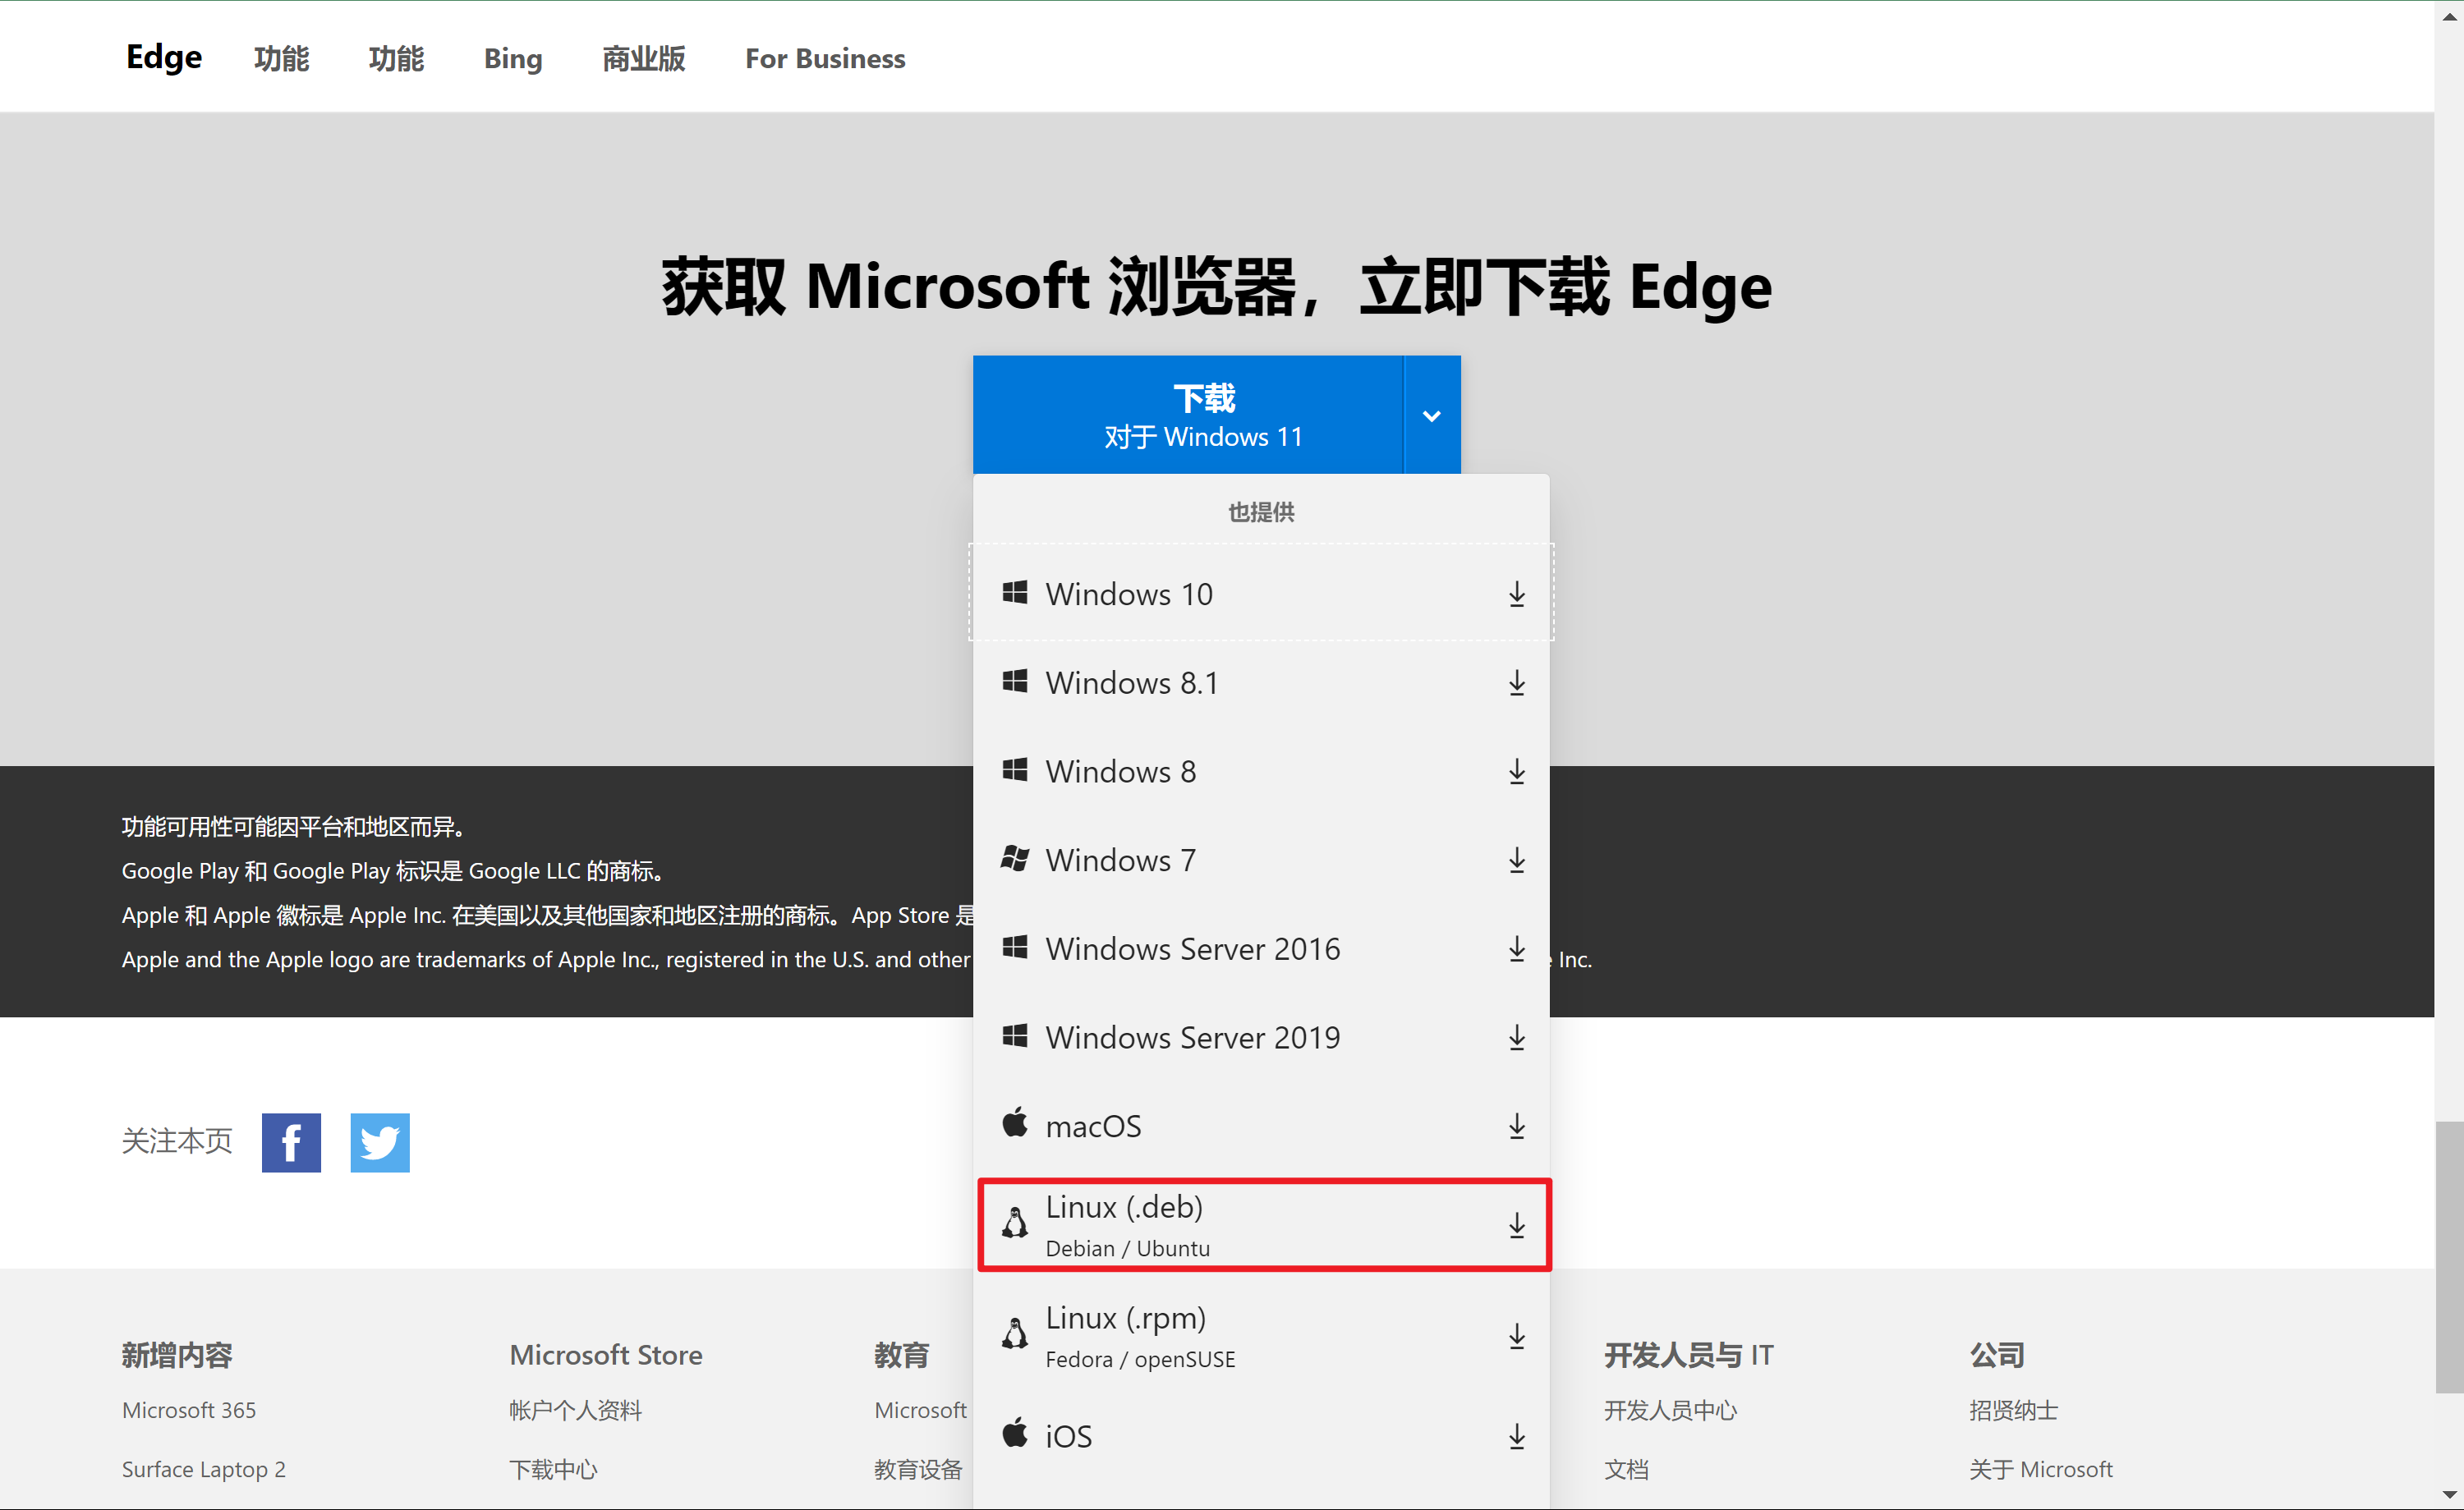Click download arrow for Windows 10

(1516, 594)
